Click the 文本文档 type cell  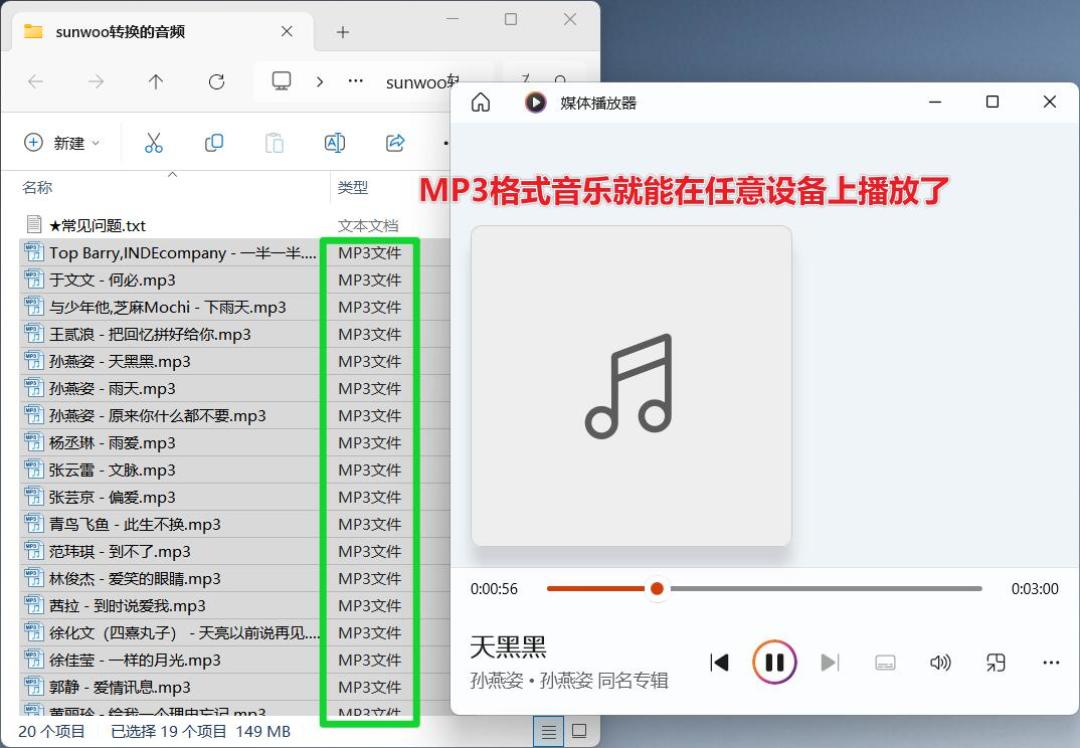point(368,226)
